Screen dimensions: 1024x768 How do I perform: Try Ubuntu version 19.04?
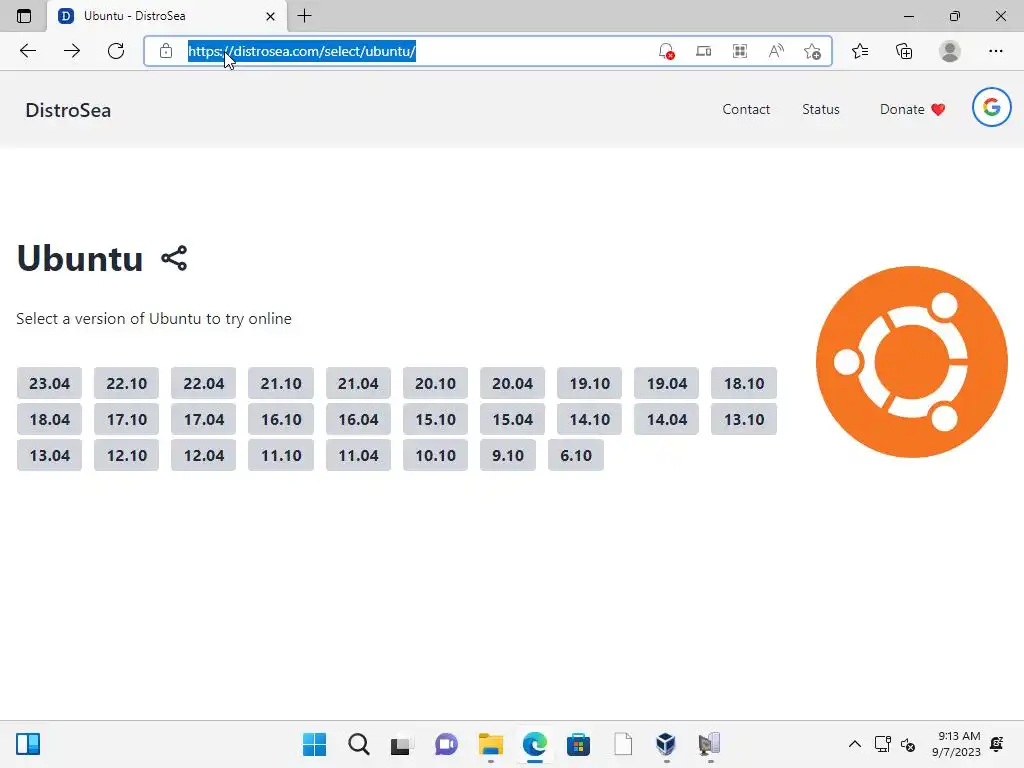[667, 383]
